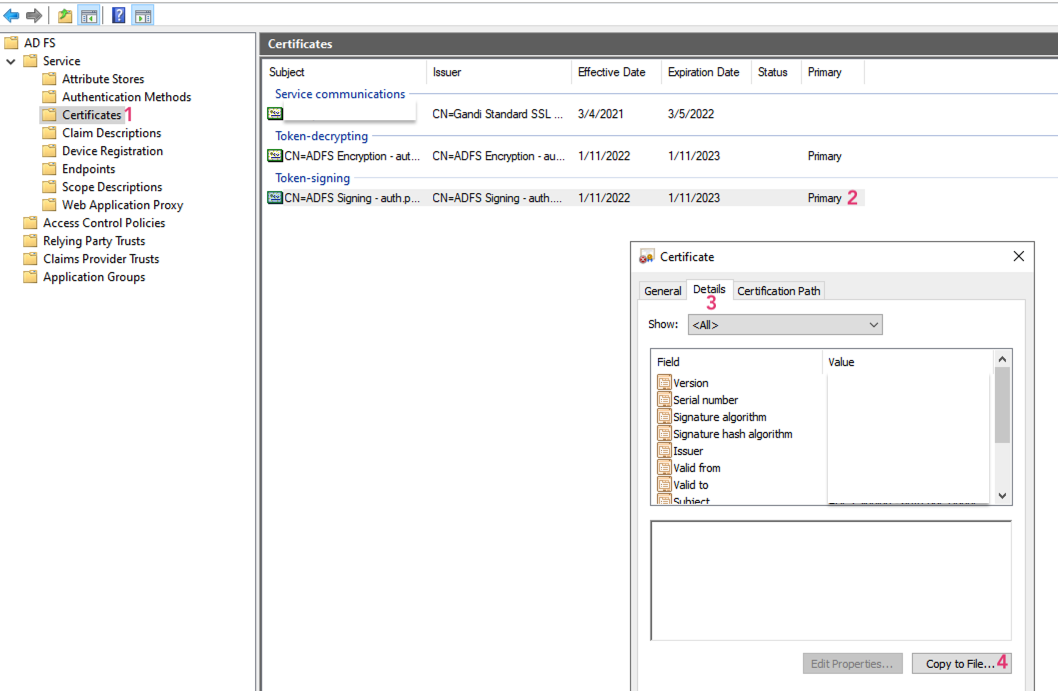The height and width of the screenshot is (691, 1058).
Task: Click the Serial number field icon
Action: point(665,400)
